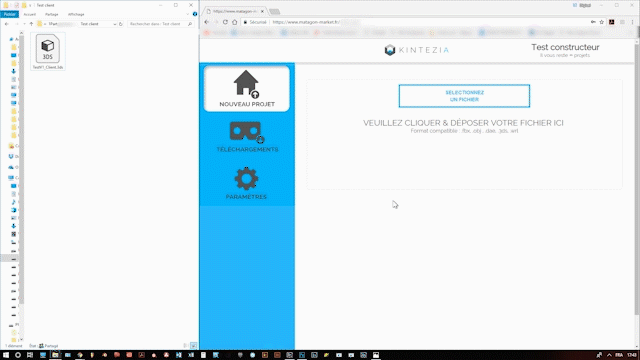Go to Chrome home page
The height and width of the screenshot is (360, 640).
[x=235, y=22]
